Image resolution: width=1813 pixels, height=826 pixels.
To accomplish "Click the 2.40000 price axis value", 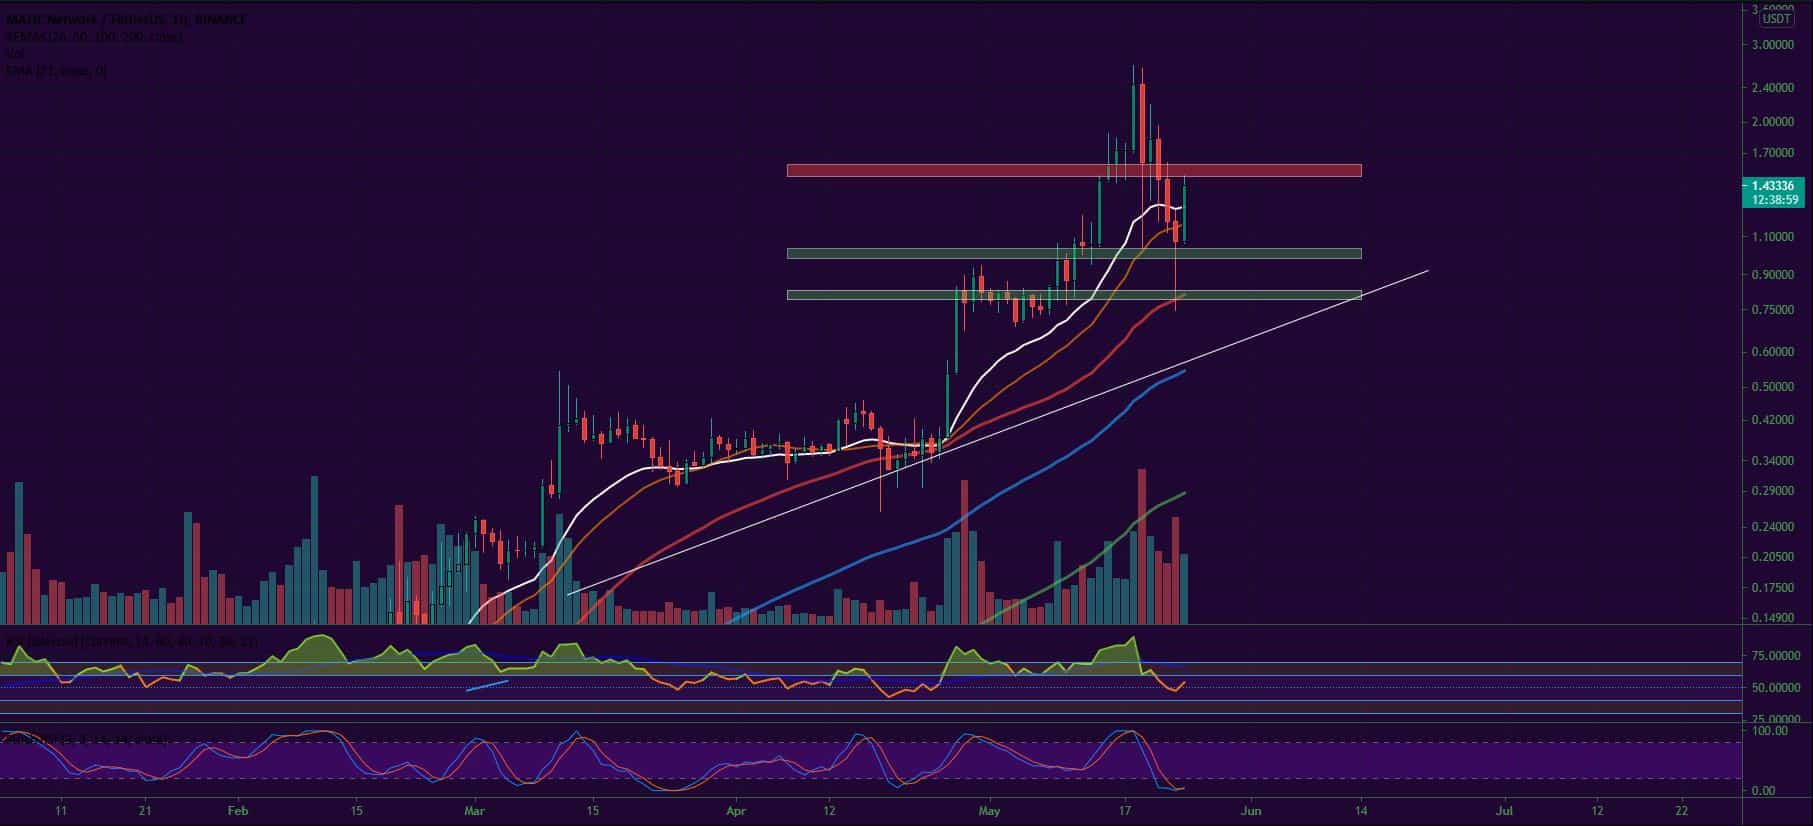I will click(1772, 87).
